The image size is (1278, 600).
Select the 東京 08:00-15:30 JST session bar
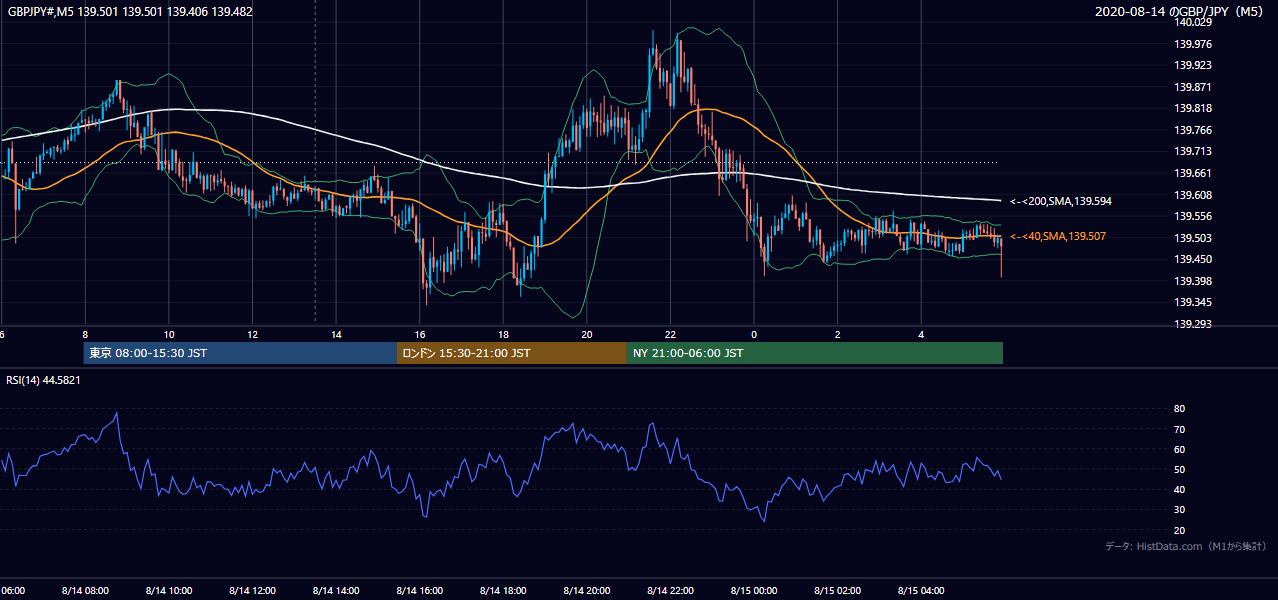click(x=240, y=353)
